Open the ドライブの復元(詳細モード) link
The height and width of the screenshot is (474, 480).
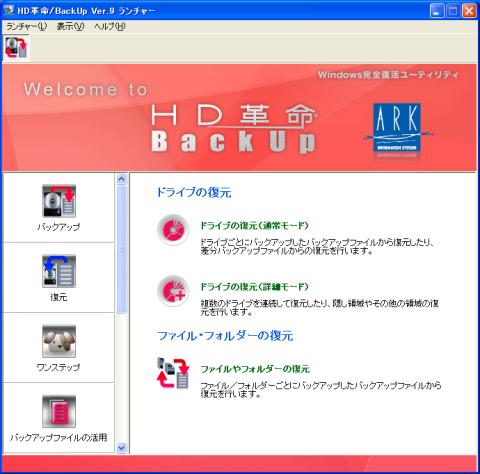click(x=254, y=287)
